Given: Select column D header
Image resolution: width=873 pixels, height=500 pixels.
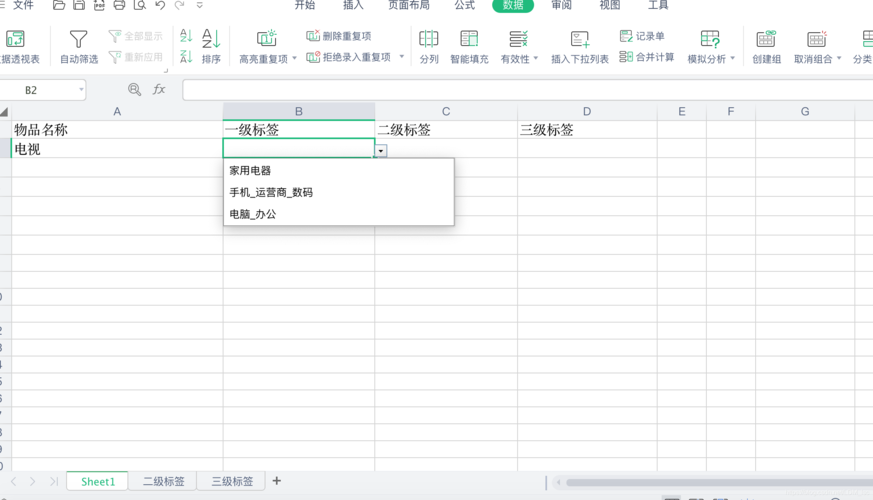Looking at the screenshot, I should pos(587,111).
